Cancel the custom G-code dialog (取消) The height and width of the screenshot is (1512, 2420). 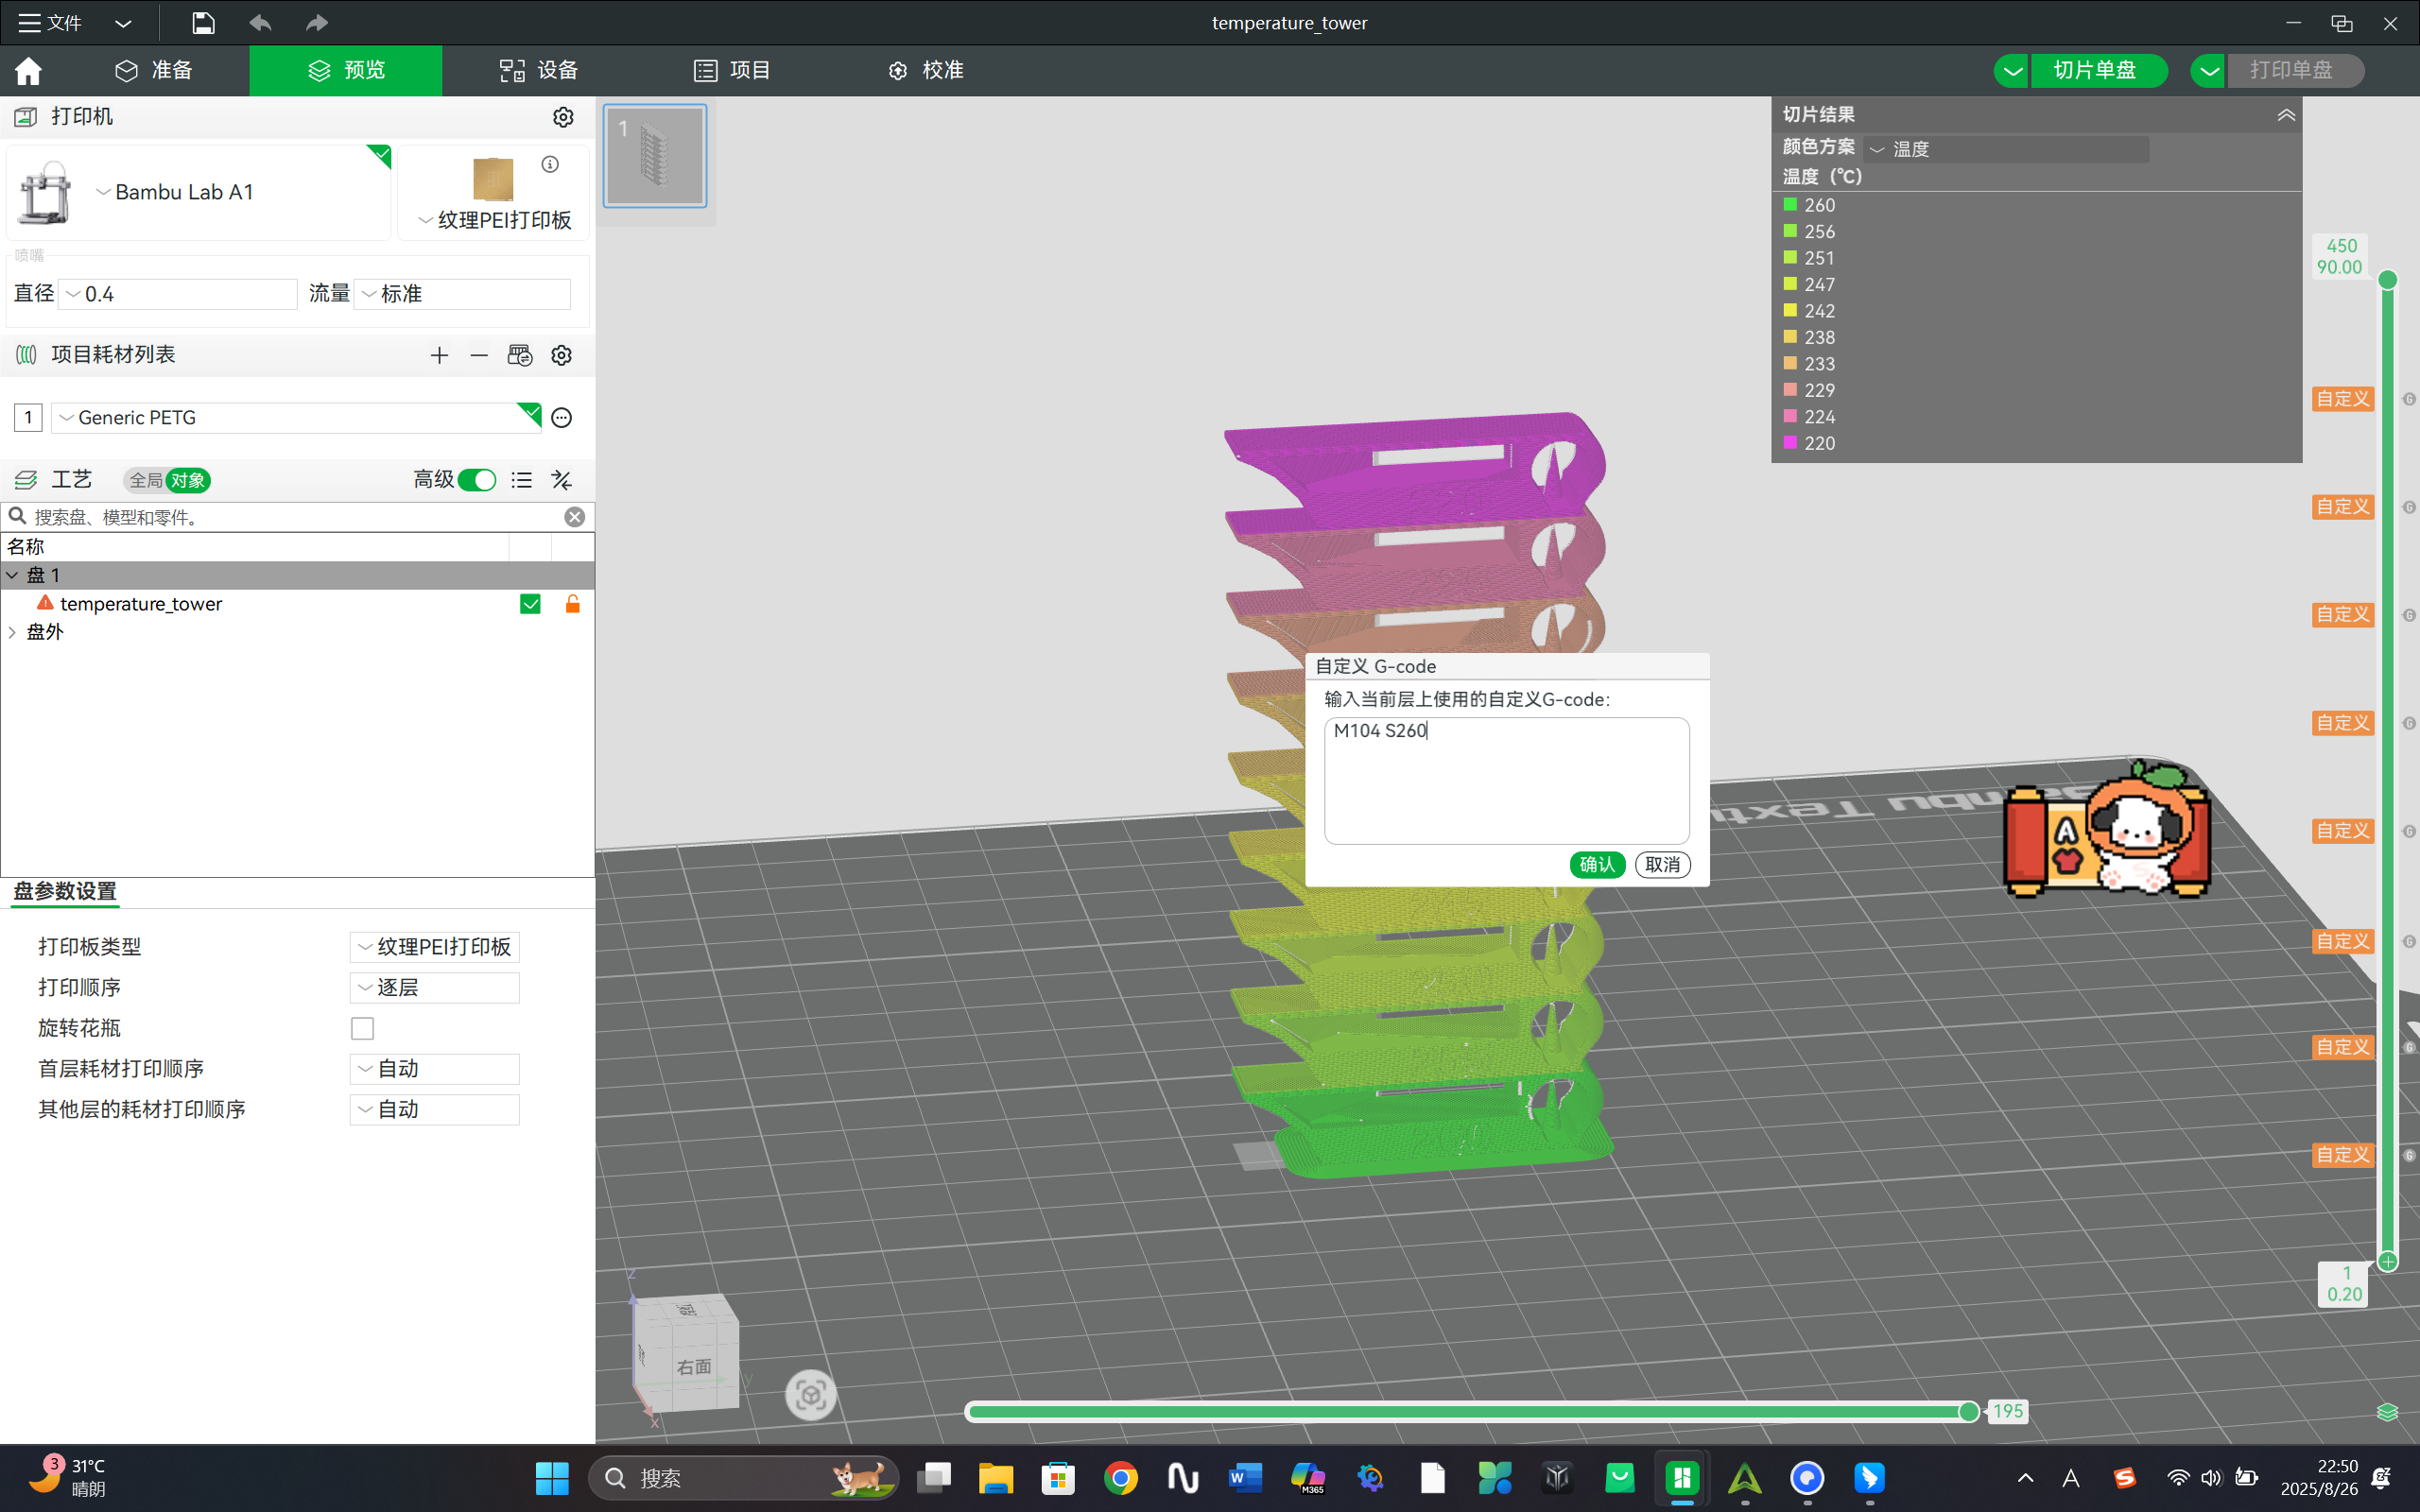(x=1662, y=865)
